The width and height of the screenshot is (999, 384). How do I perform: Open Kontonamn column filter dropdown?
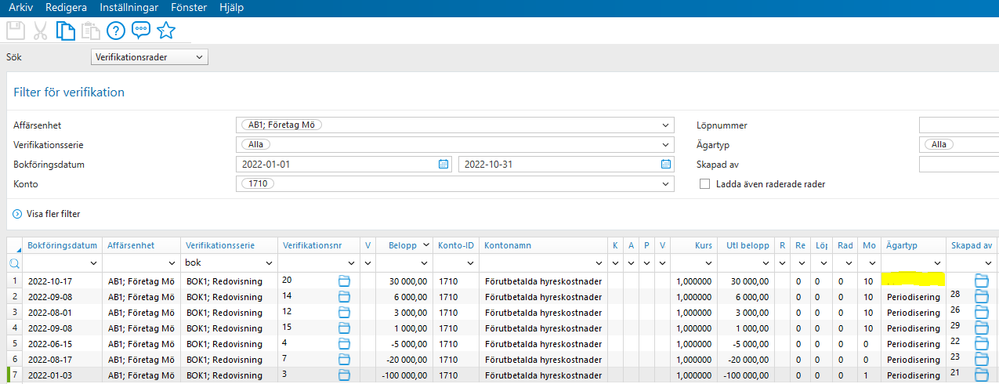click(600, 263)
